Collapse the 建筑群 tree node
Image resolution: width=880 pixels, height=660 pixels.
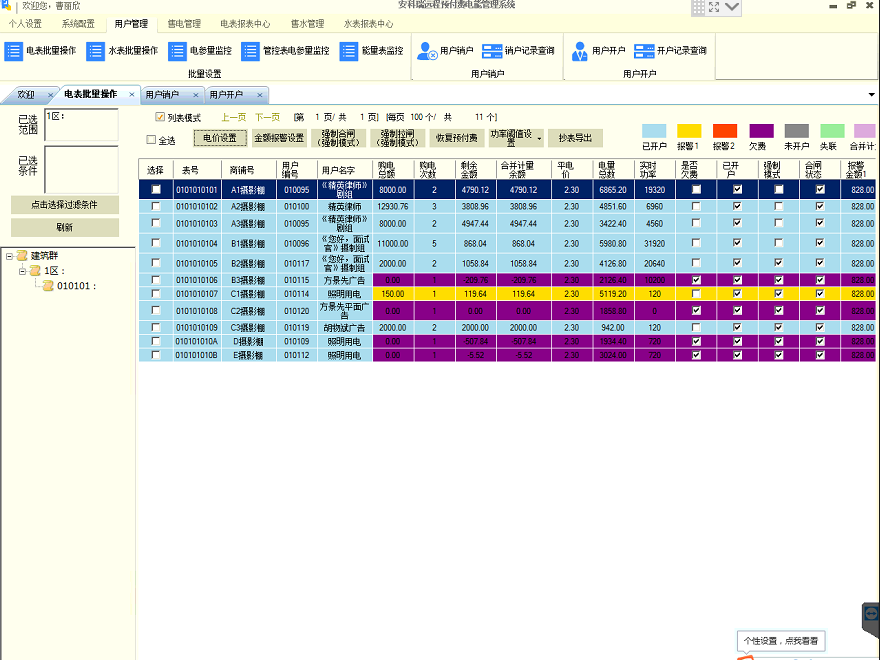tap(9, 256)
